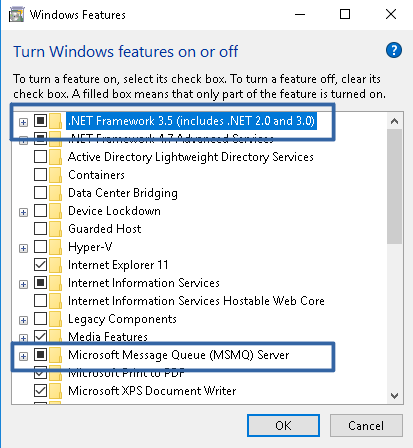The height and width of the screenshot is (448, 413).
Task: Click folder icon beside Internet Explorer 11
Action: tap(56, 265)
